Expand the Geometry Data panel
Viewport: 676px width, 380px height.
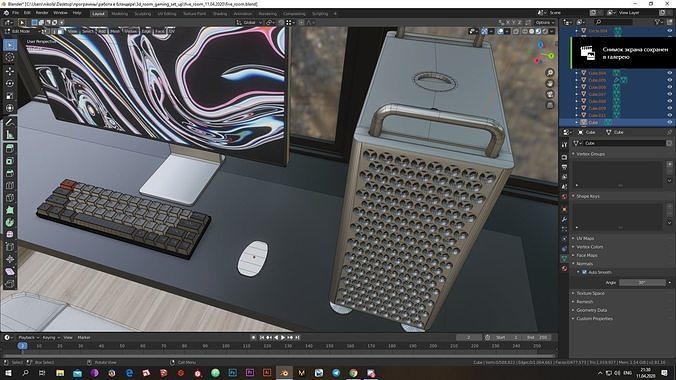tap(591, 310)
